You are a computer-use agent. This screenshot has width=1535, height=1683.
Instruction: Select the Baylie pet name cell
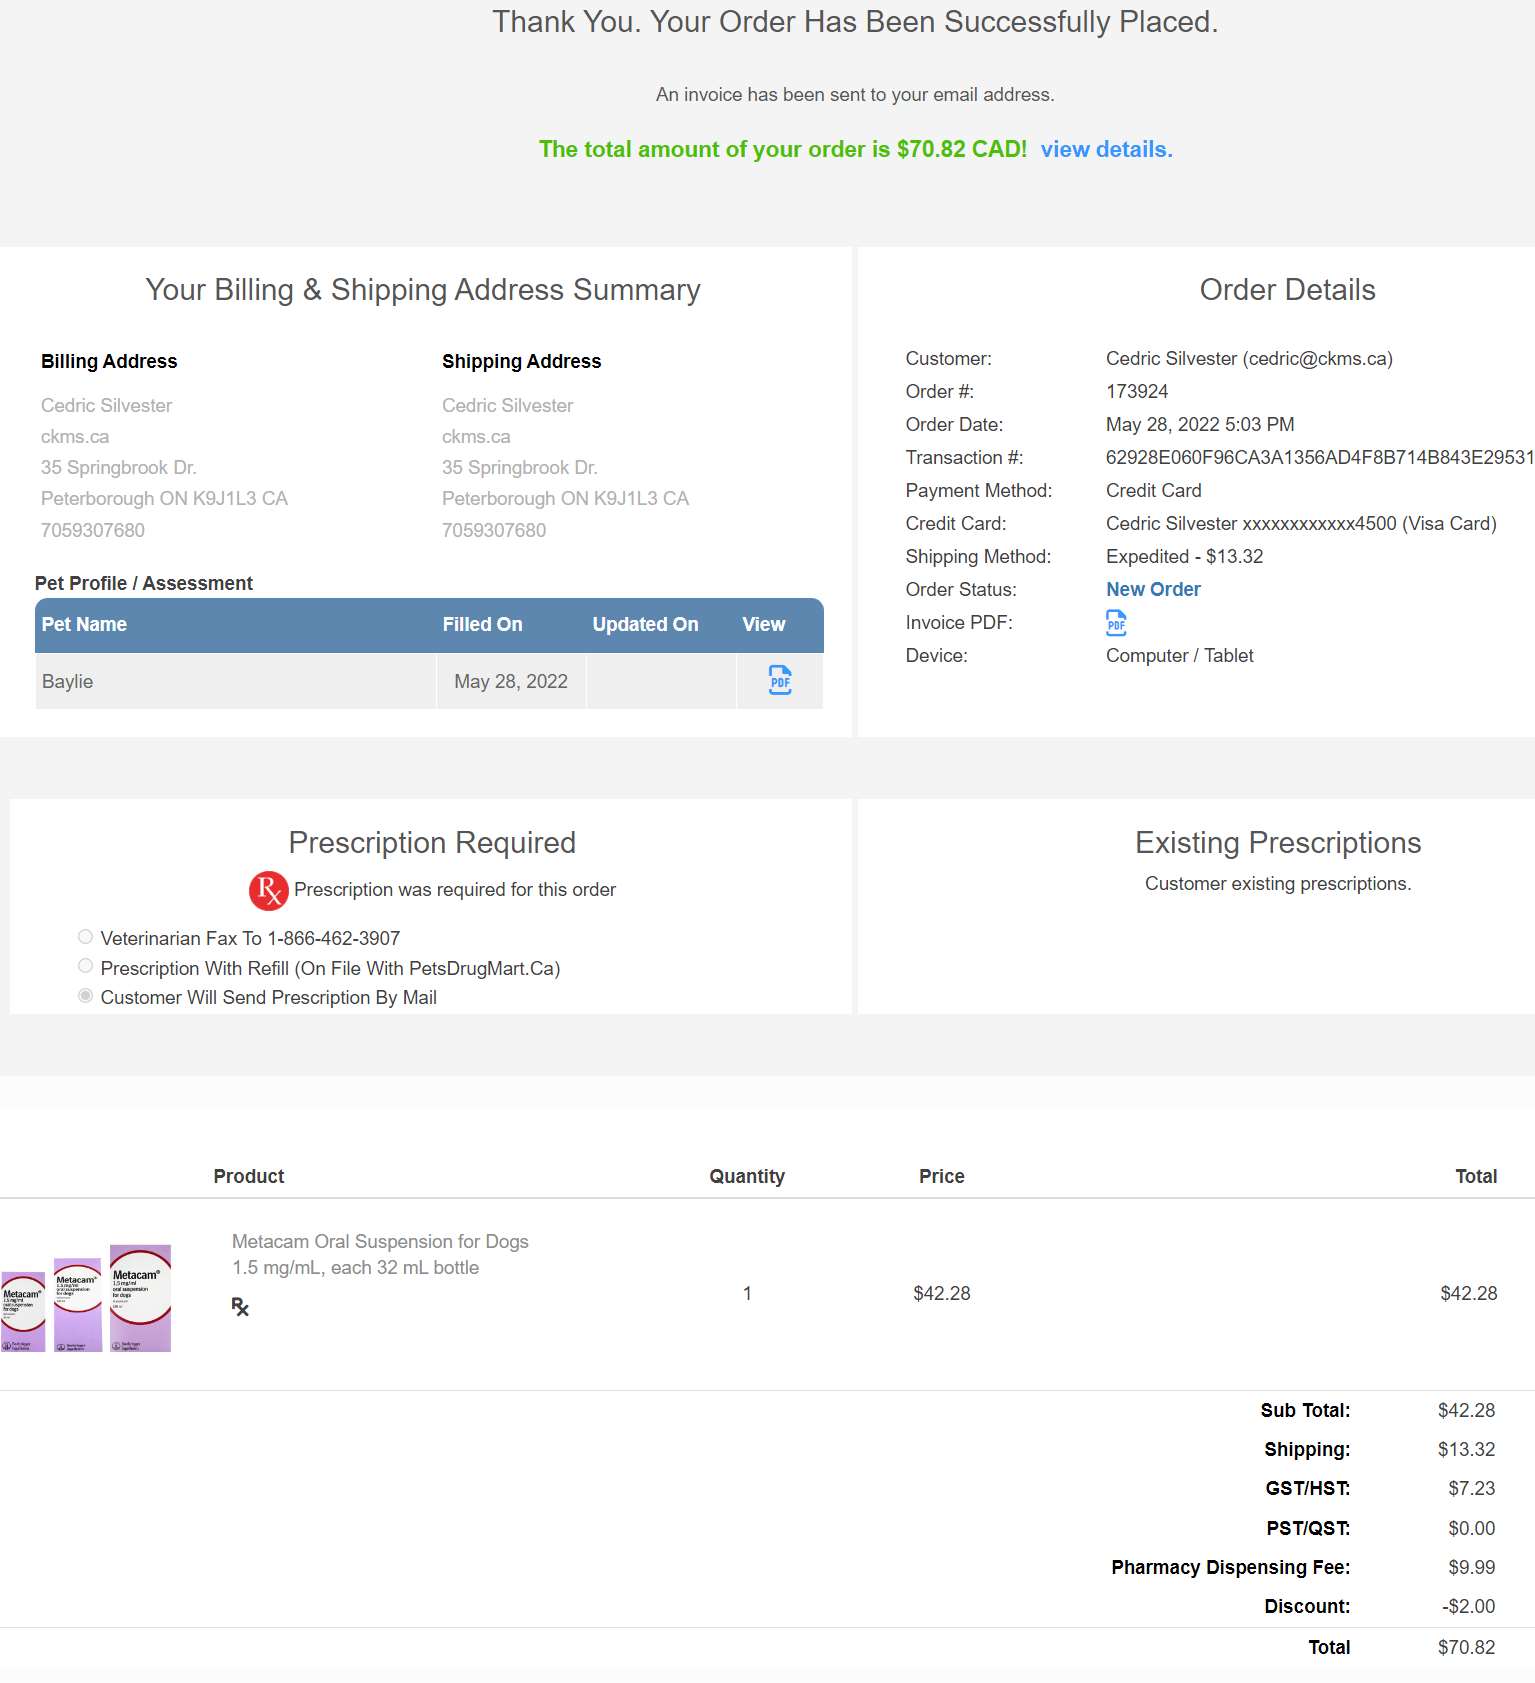pos(68,682)
